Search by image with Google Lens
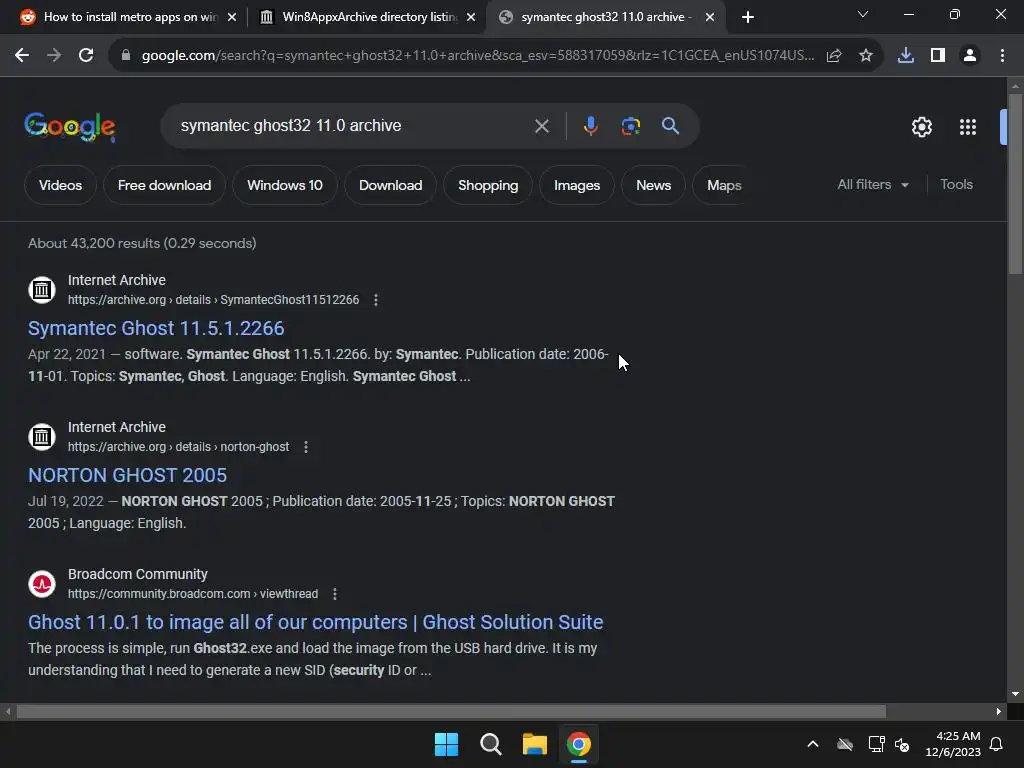 coord(631,125)
